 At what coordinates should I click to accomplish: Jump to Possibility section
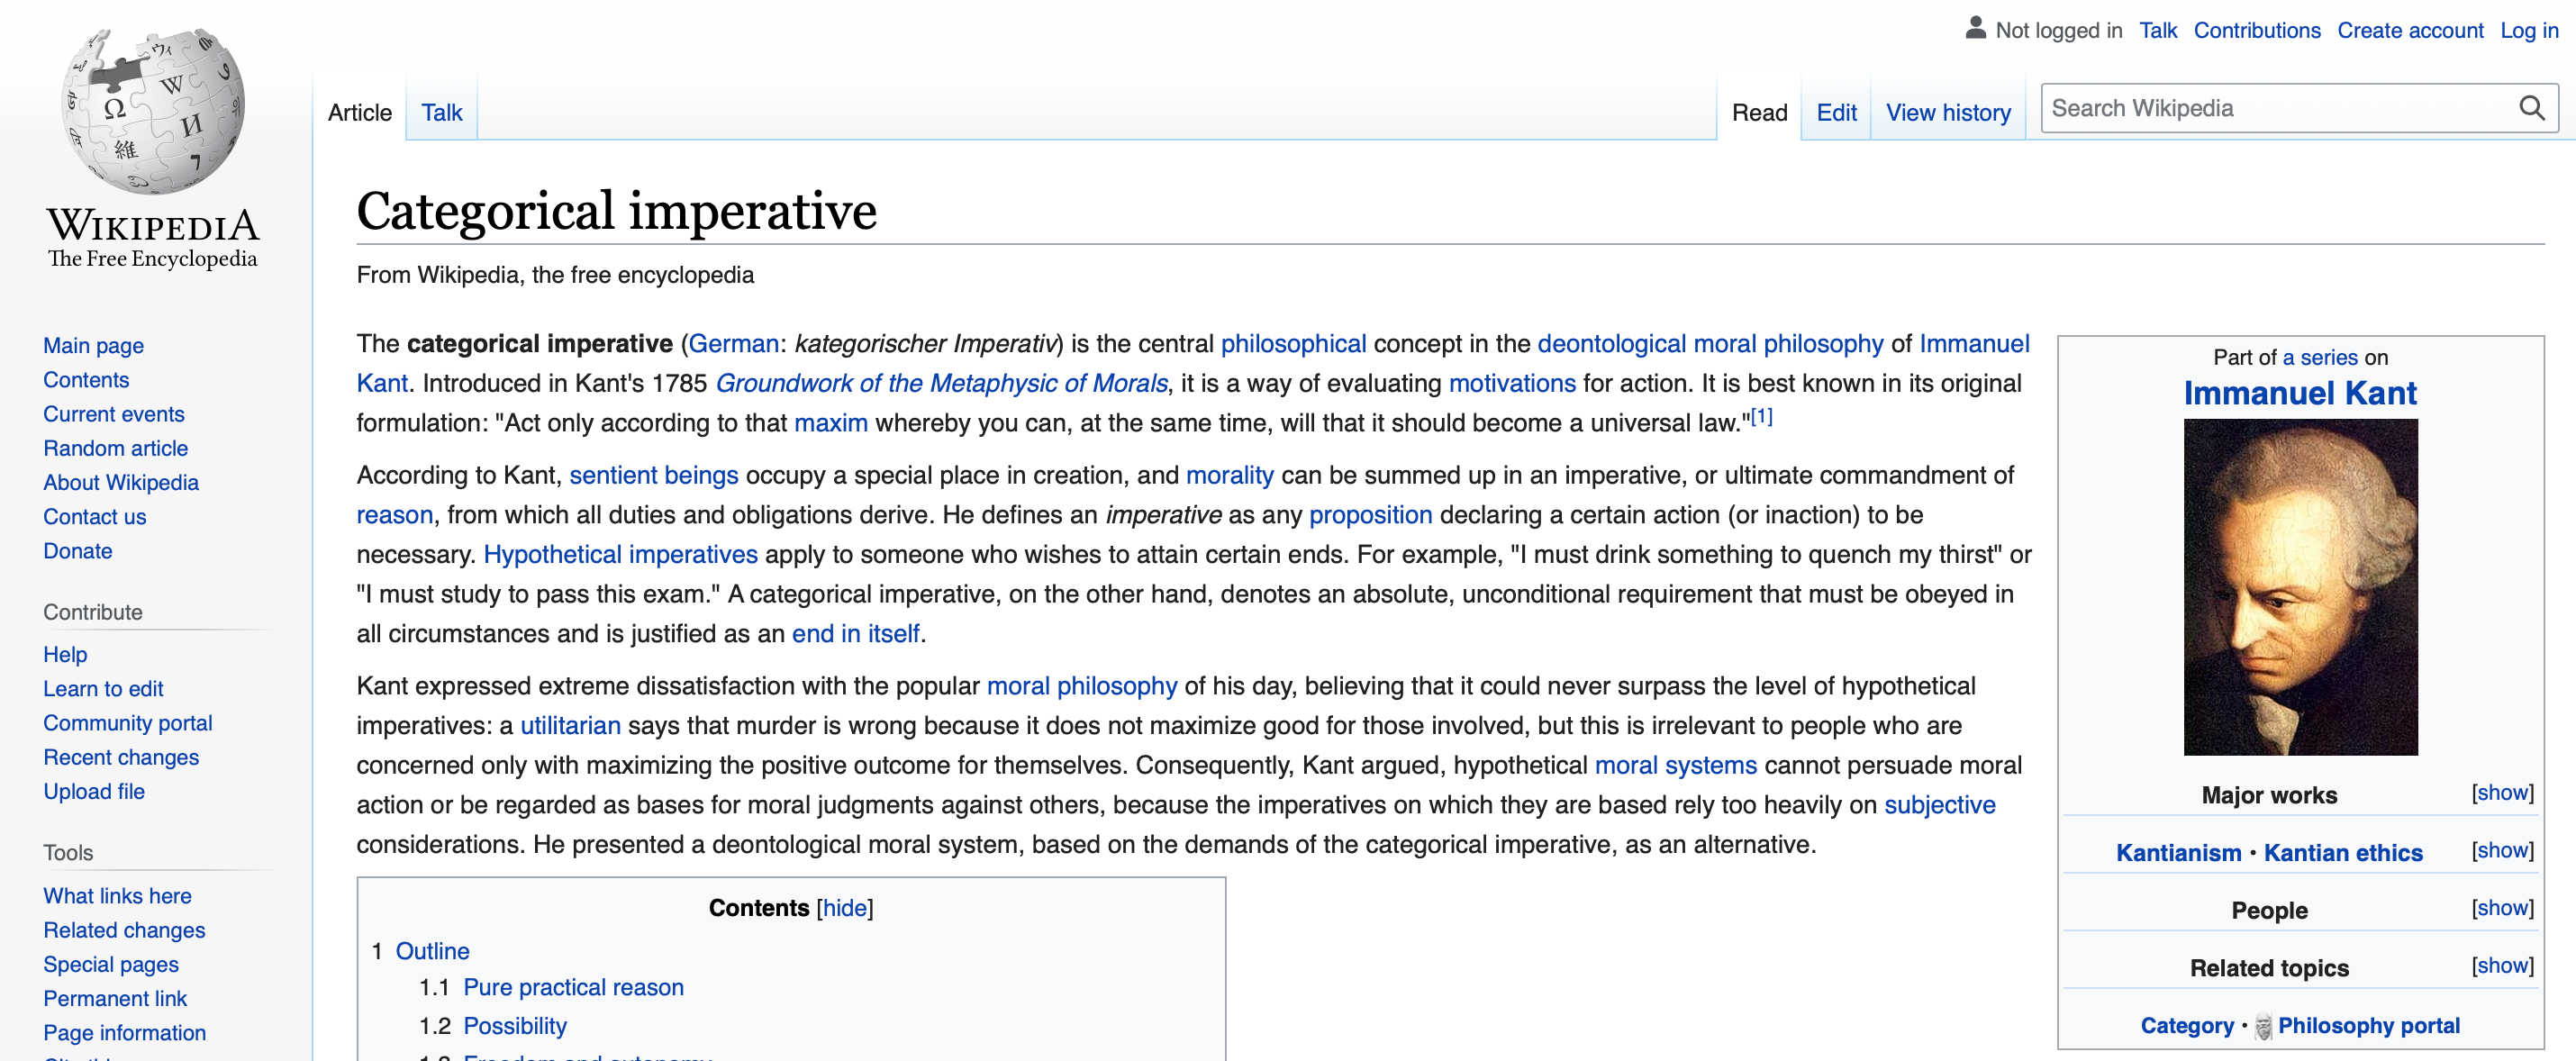click(515, 1026)
